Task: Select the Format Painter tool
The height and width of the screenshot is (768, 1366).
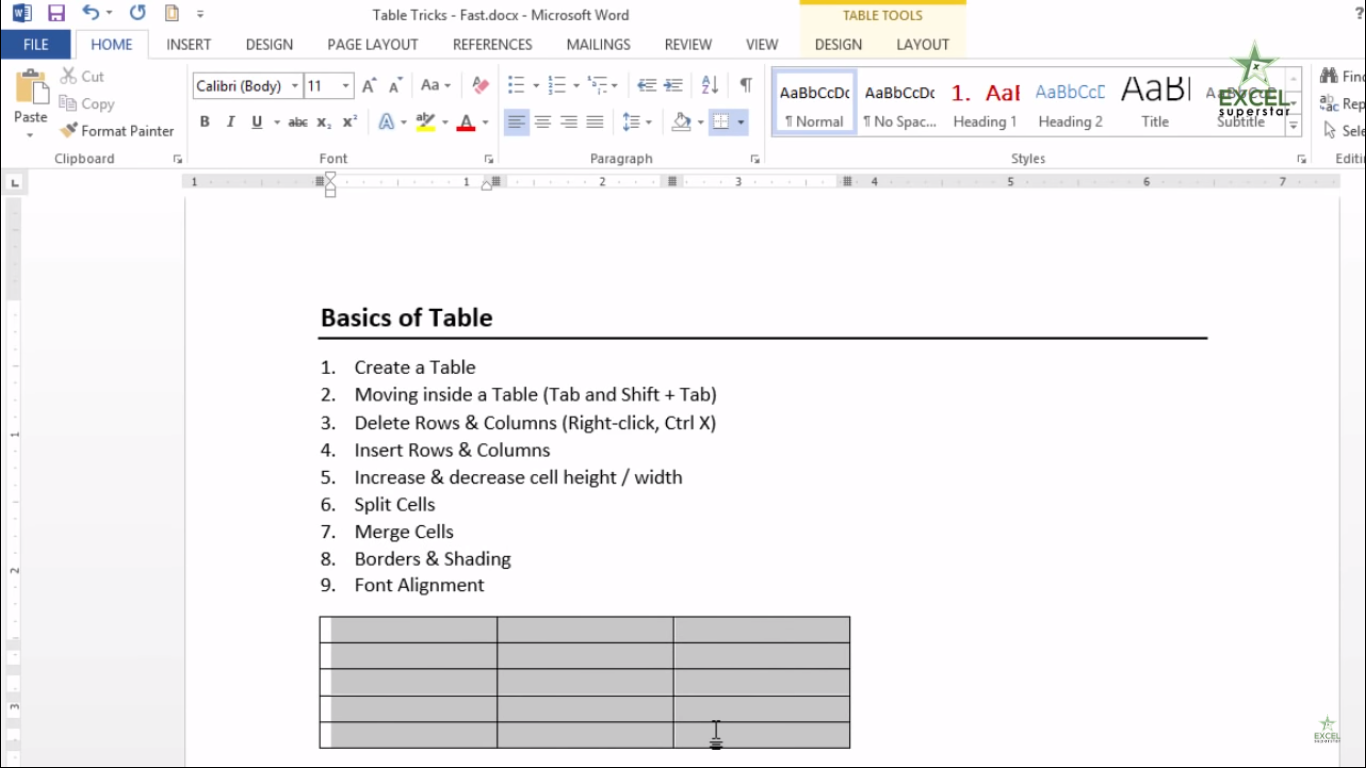Action: [x=116, y=131]
